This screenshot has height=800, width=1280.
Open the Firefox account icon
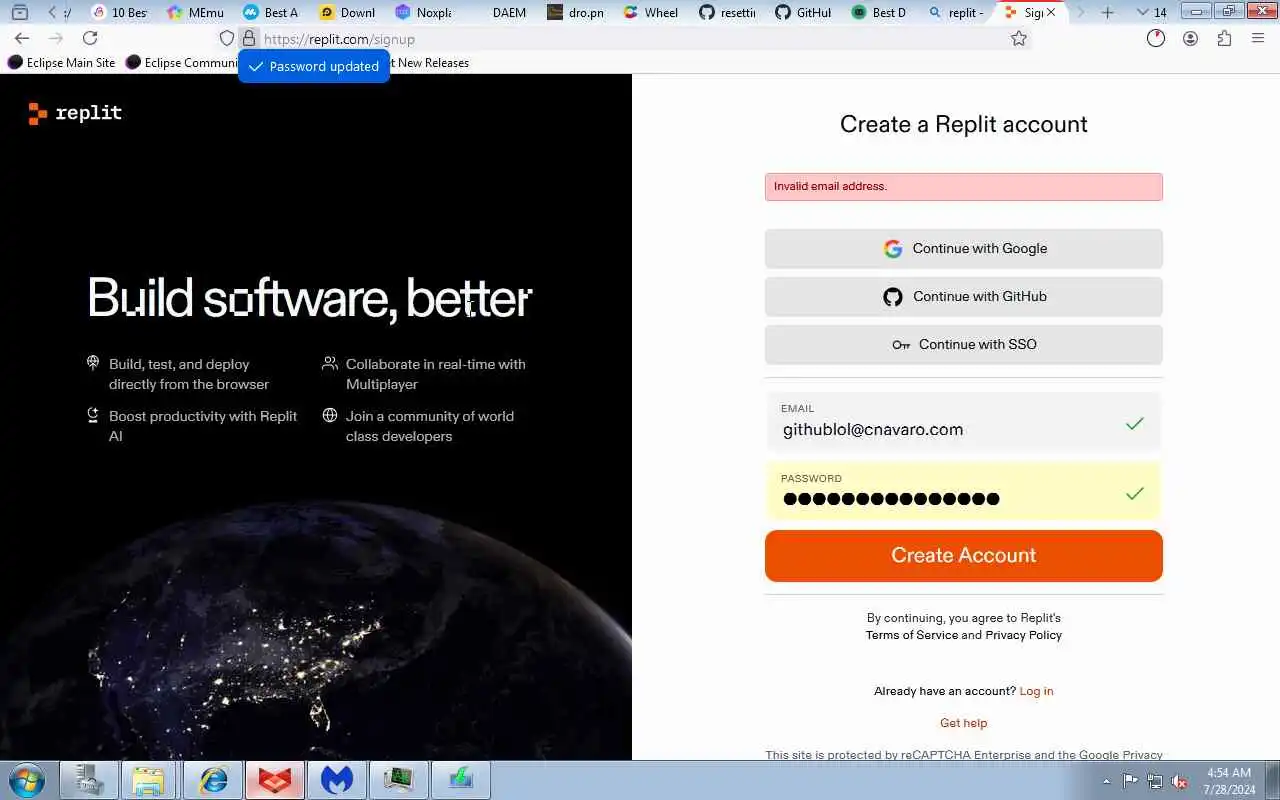[x=1190, y=38]
